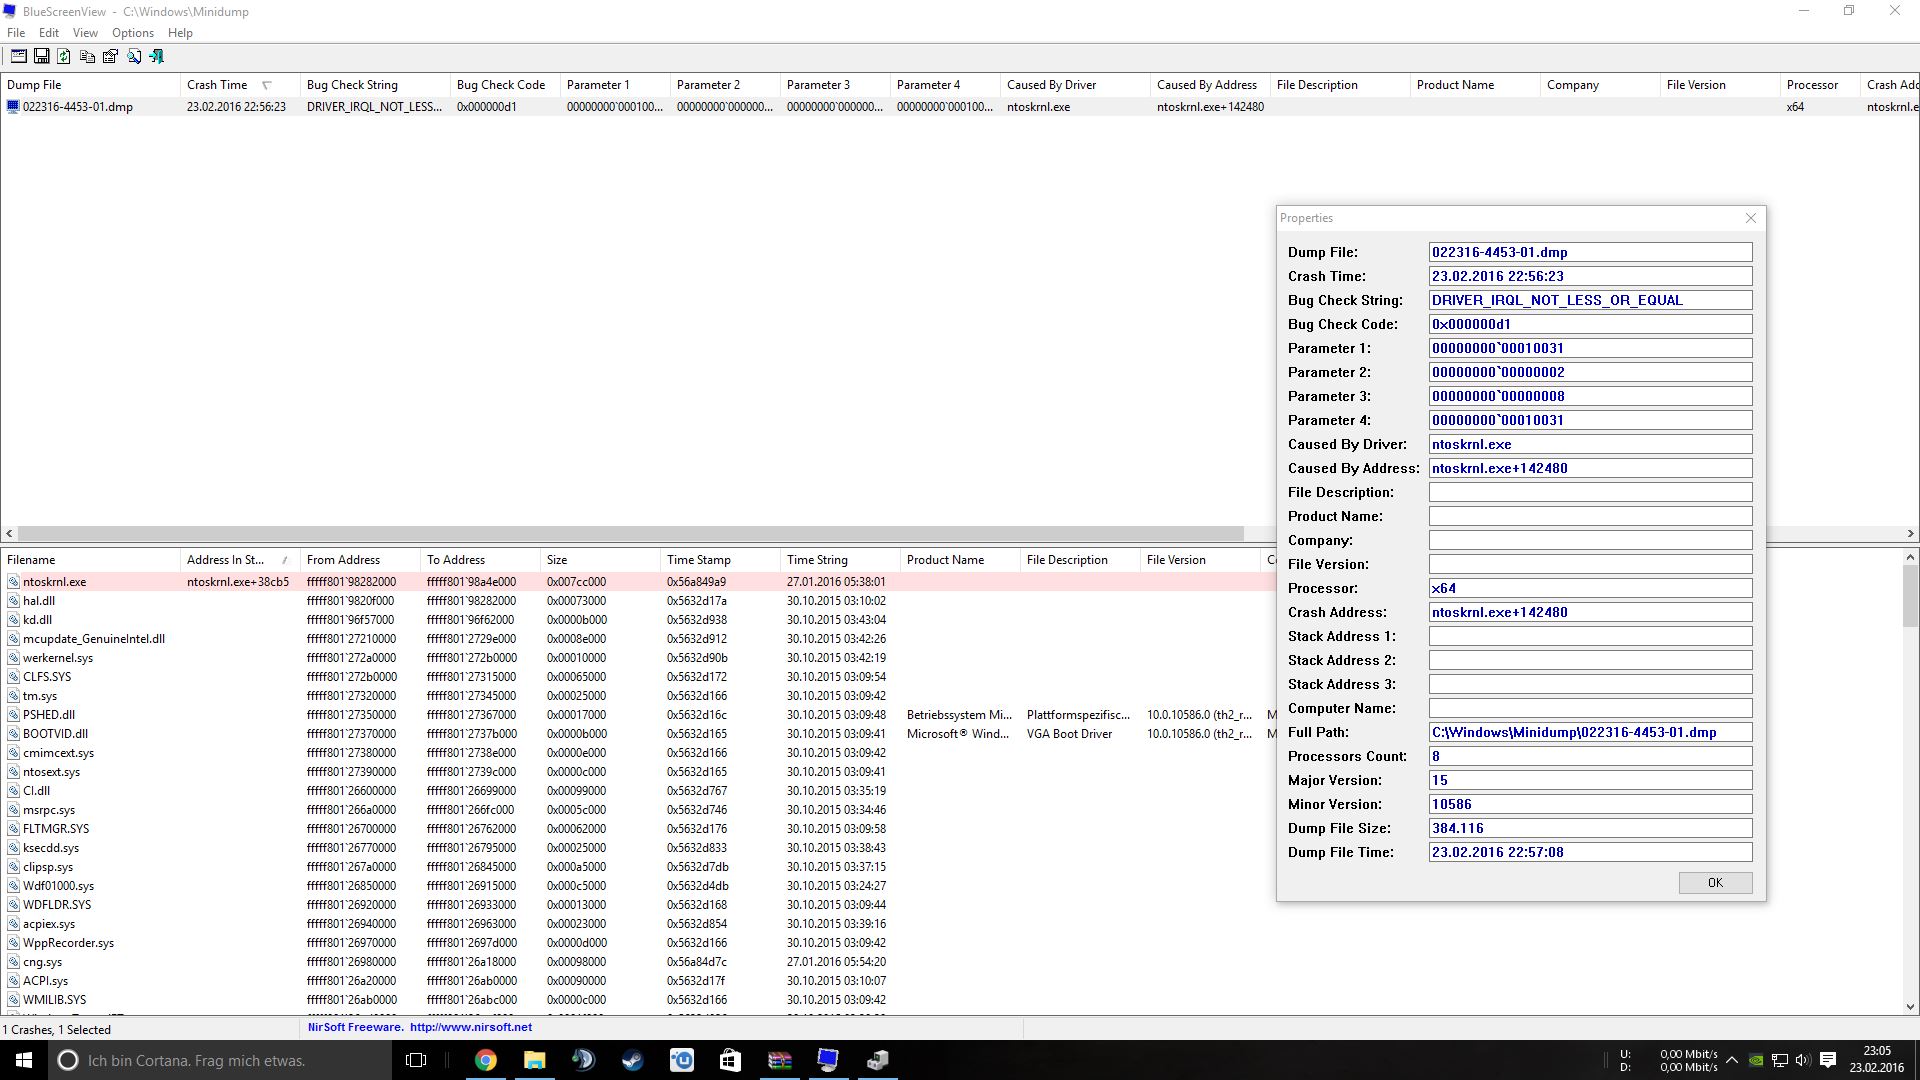The height and width of the screenshot is (1080, 1920).
Task: Show hidden system tray icons chevron
Action: tap(1732, 1060)
